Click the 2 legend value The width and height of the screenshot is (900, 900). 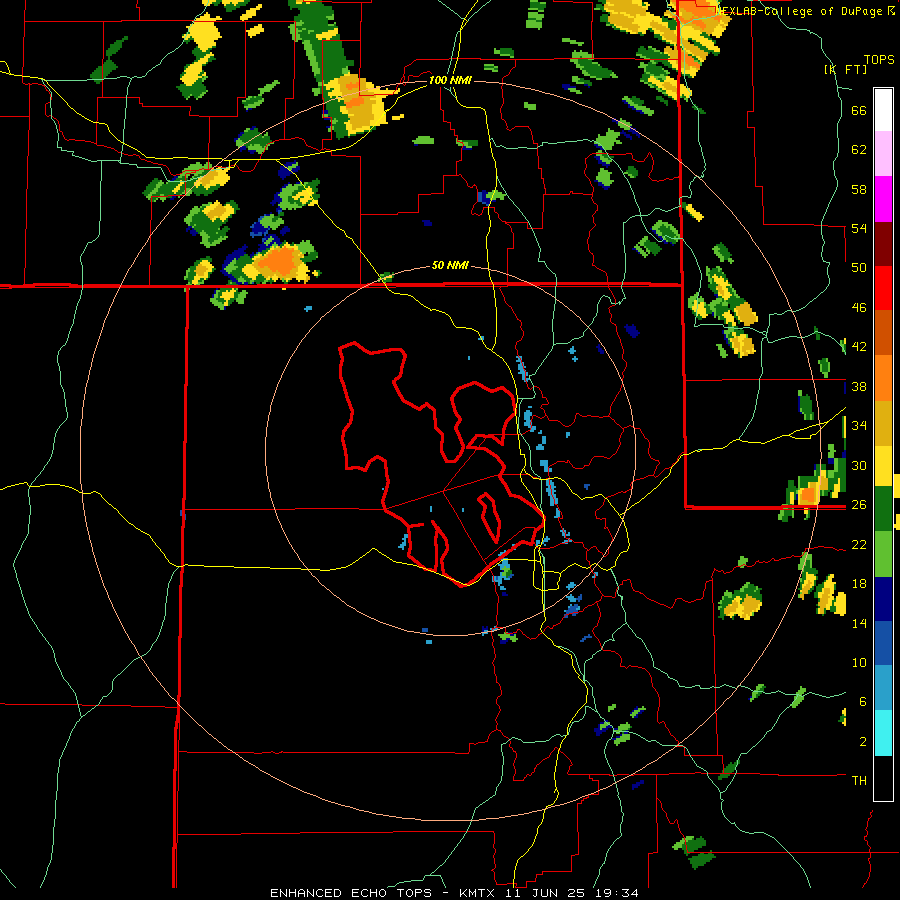point(863,742)
